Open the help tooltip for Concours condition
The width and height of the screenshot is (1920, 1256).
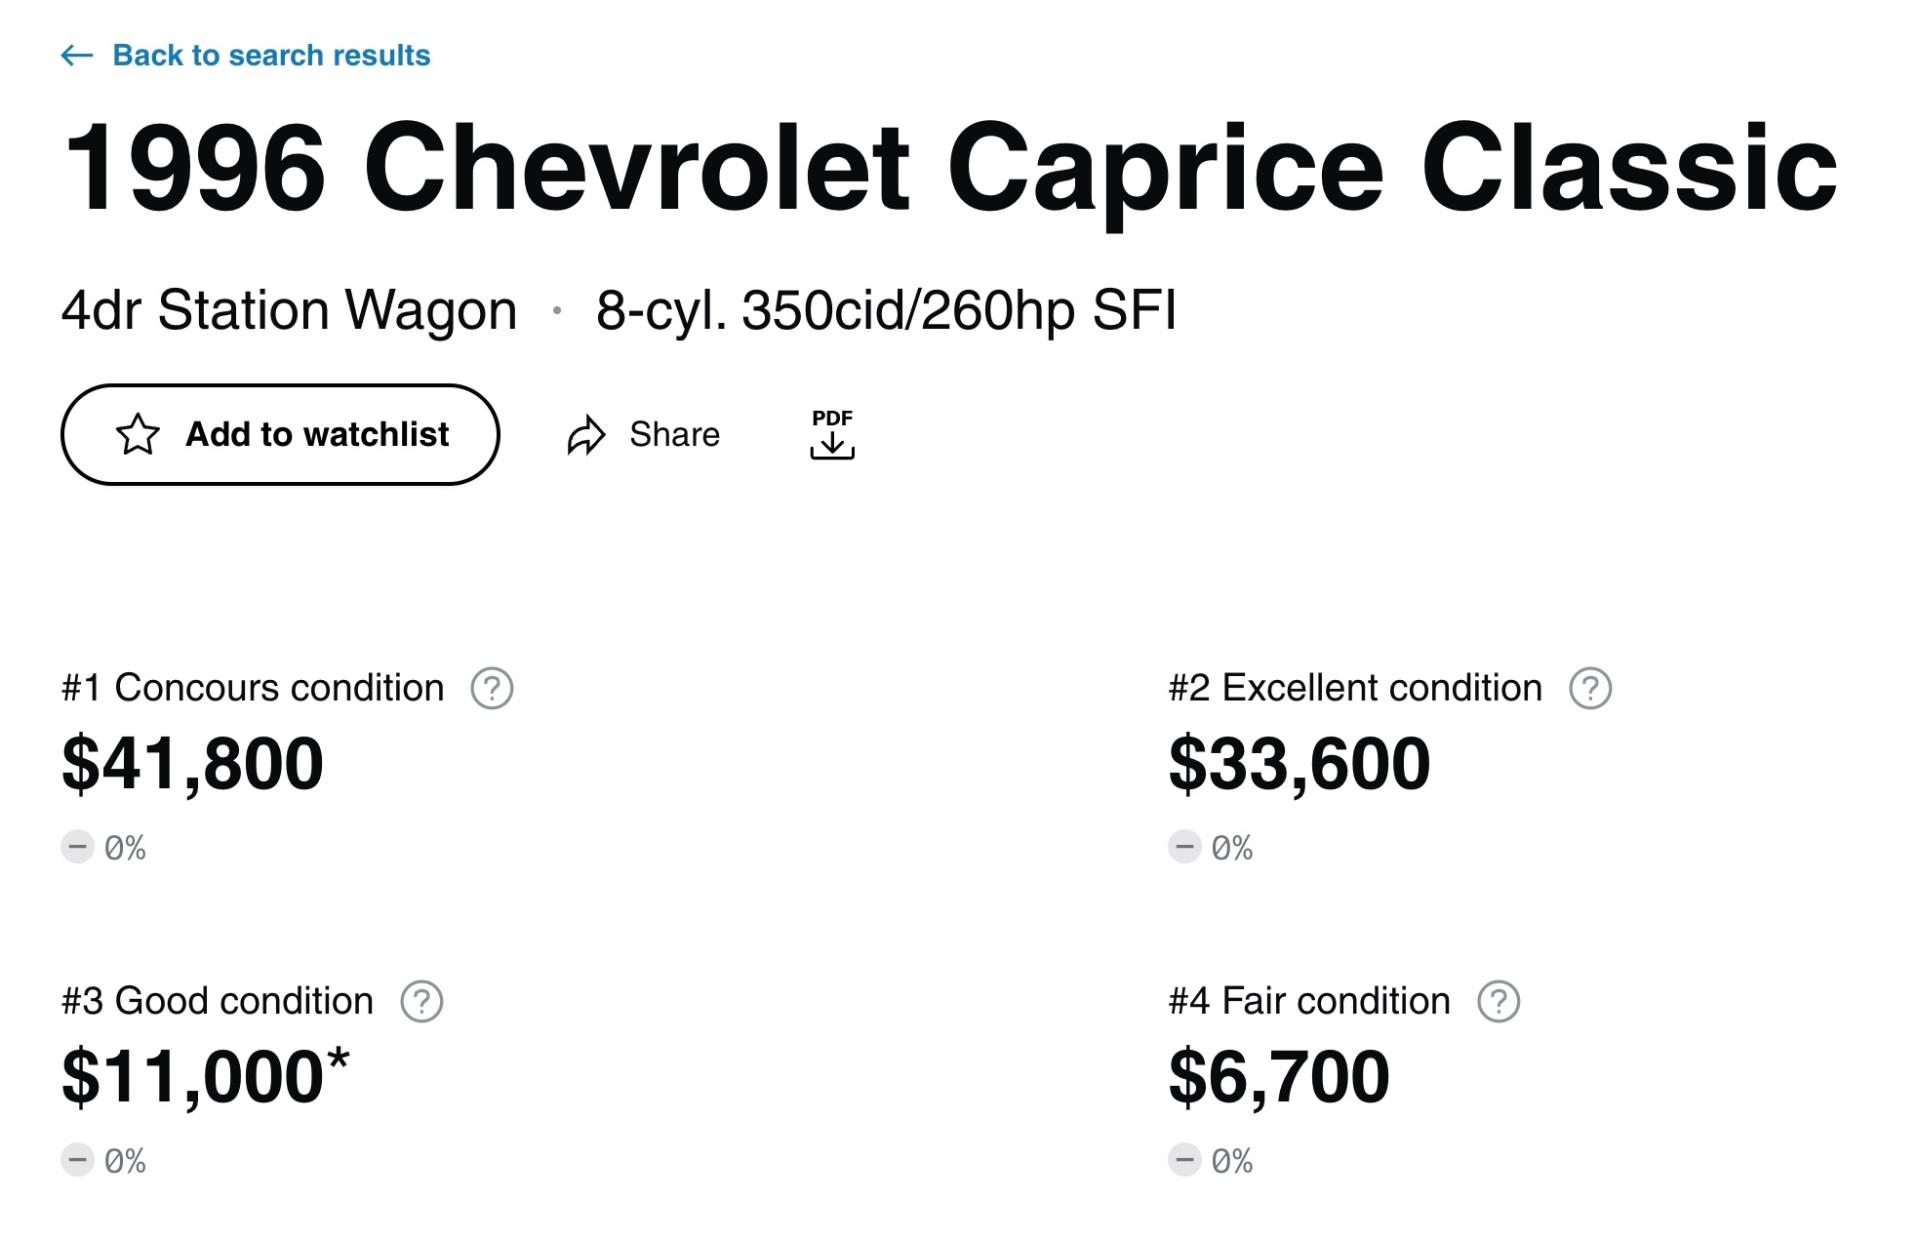492,688
